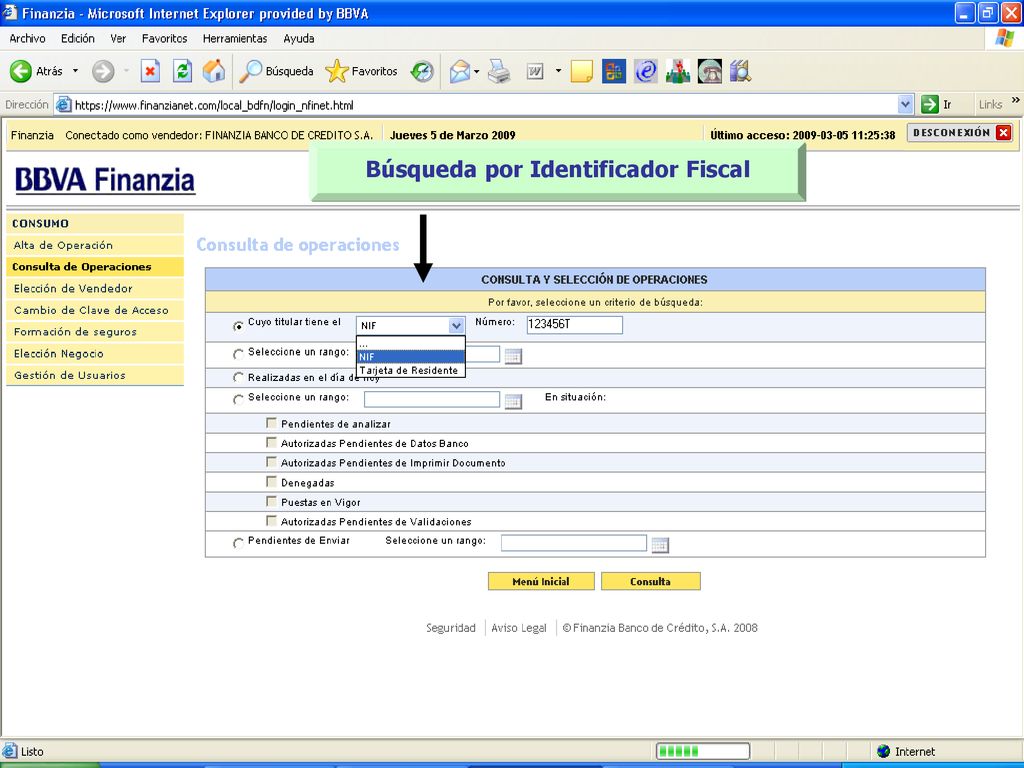Click the Internet zone globe in status bar

(x=884, y=751)
